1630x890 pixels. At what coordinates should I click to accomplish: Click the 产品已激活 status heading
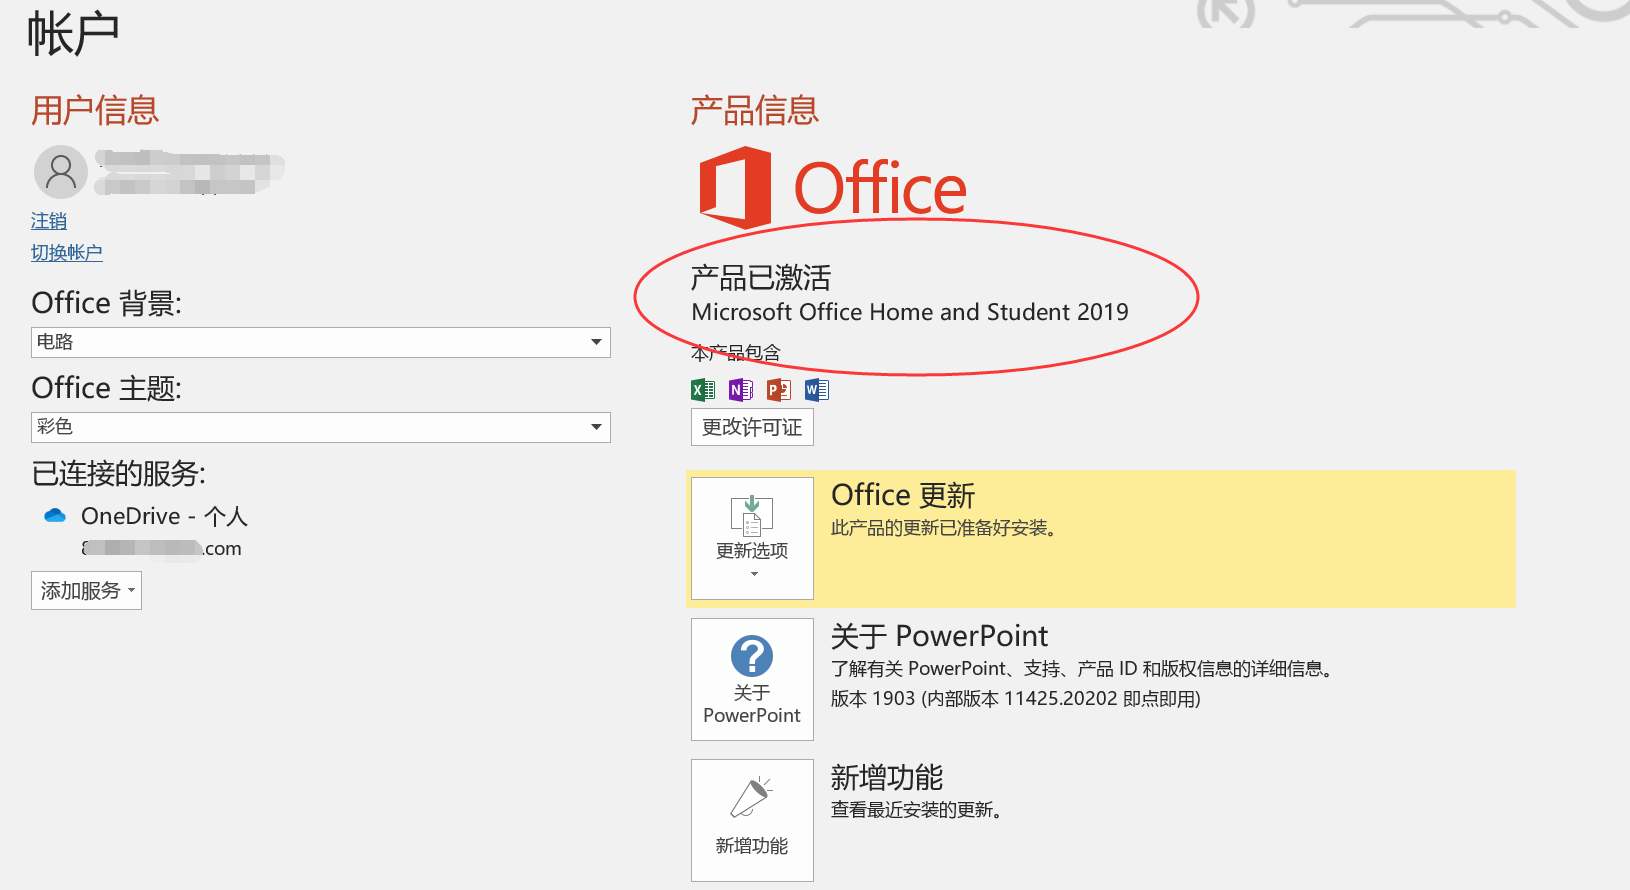click(760, 277)
